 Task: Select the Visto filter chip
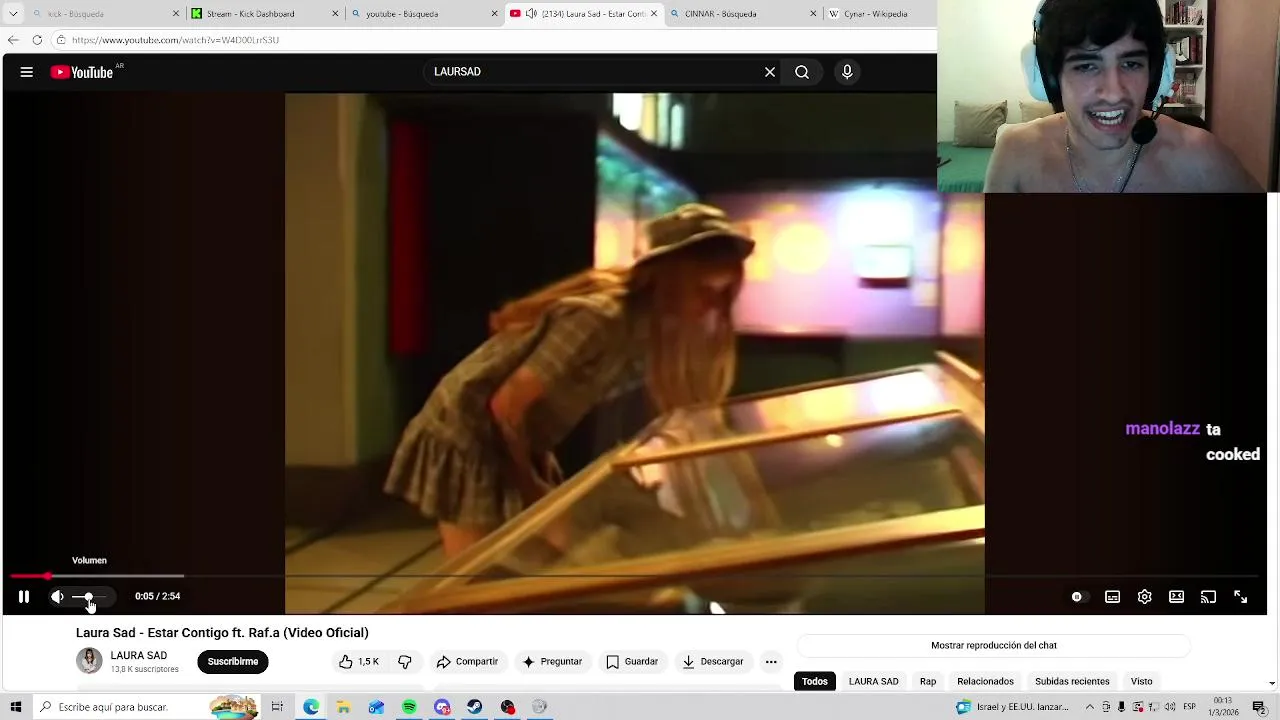(1141, 681)
